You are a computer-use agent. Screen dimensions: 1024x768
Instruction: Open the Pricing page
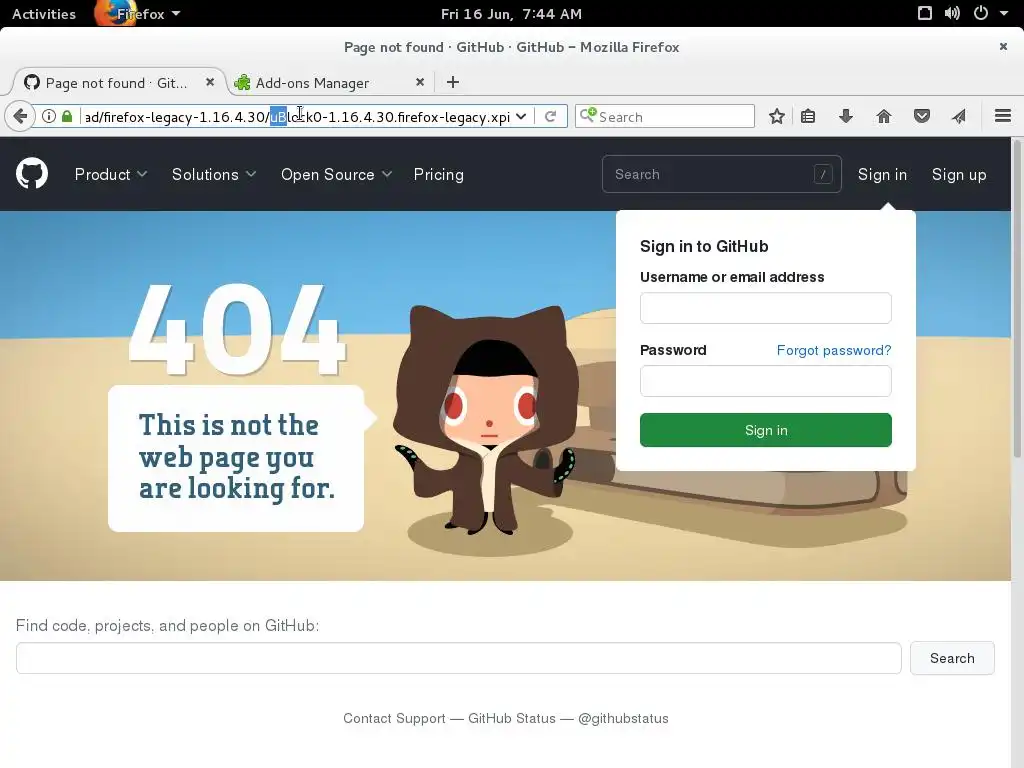[439, 174]
